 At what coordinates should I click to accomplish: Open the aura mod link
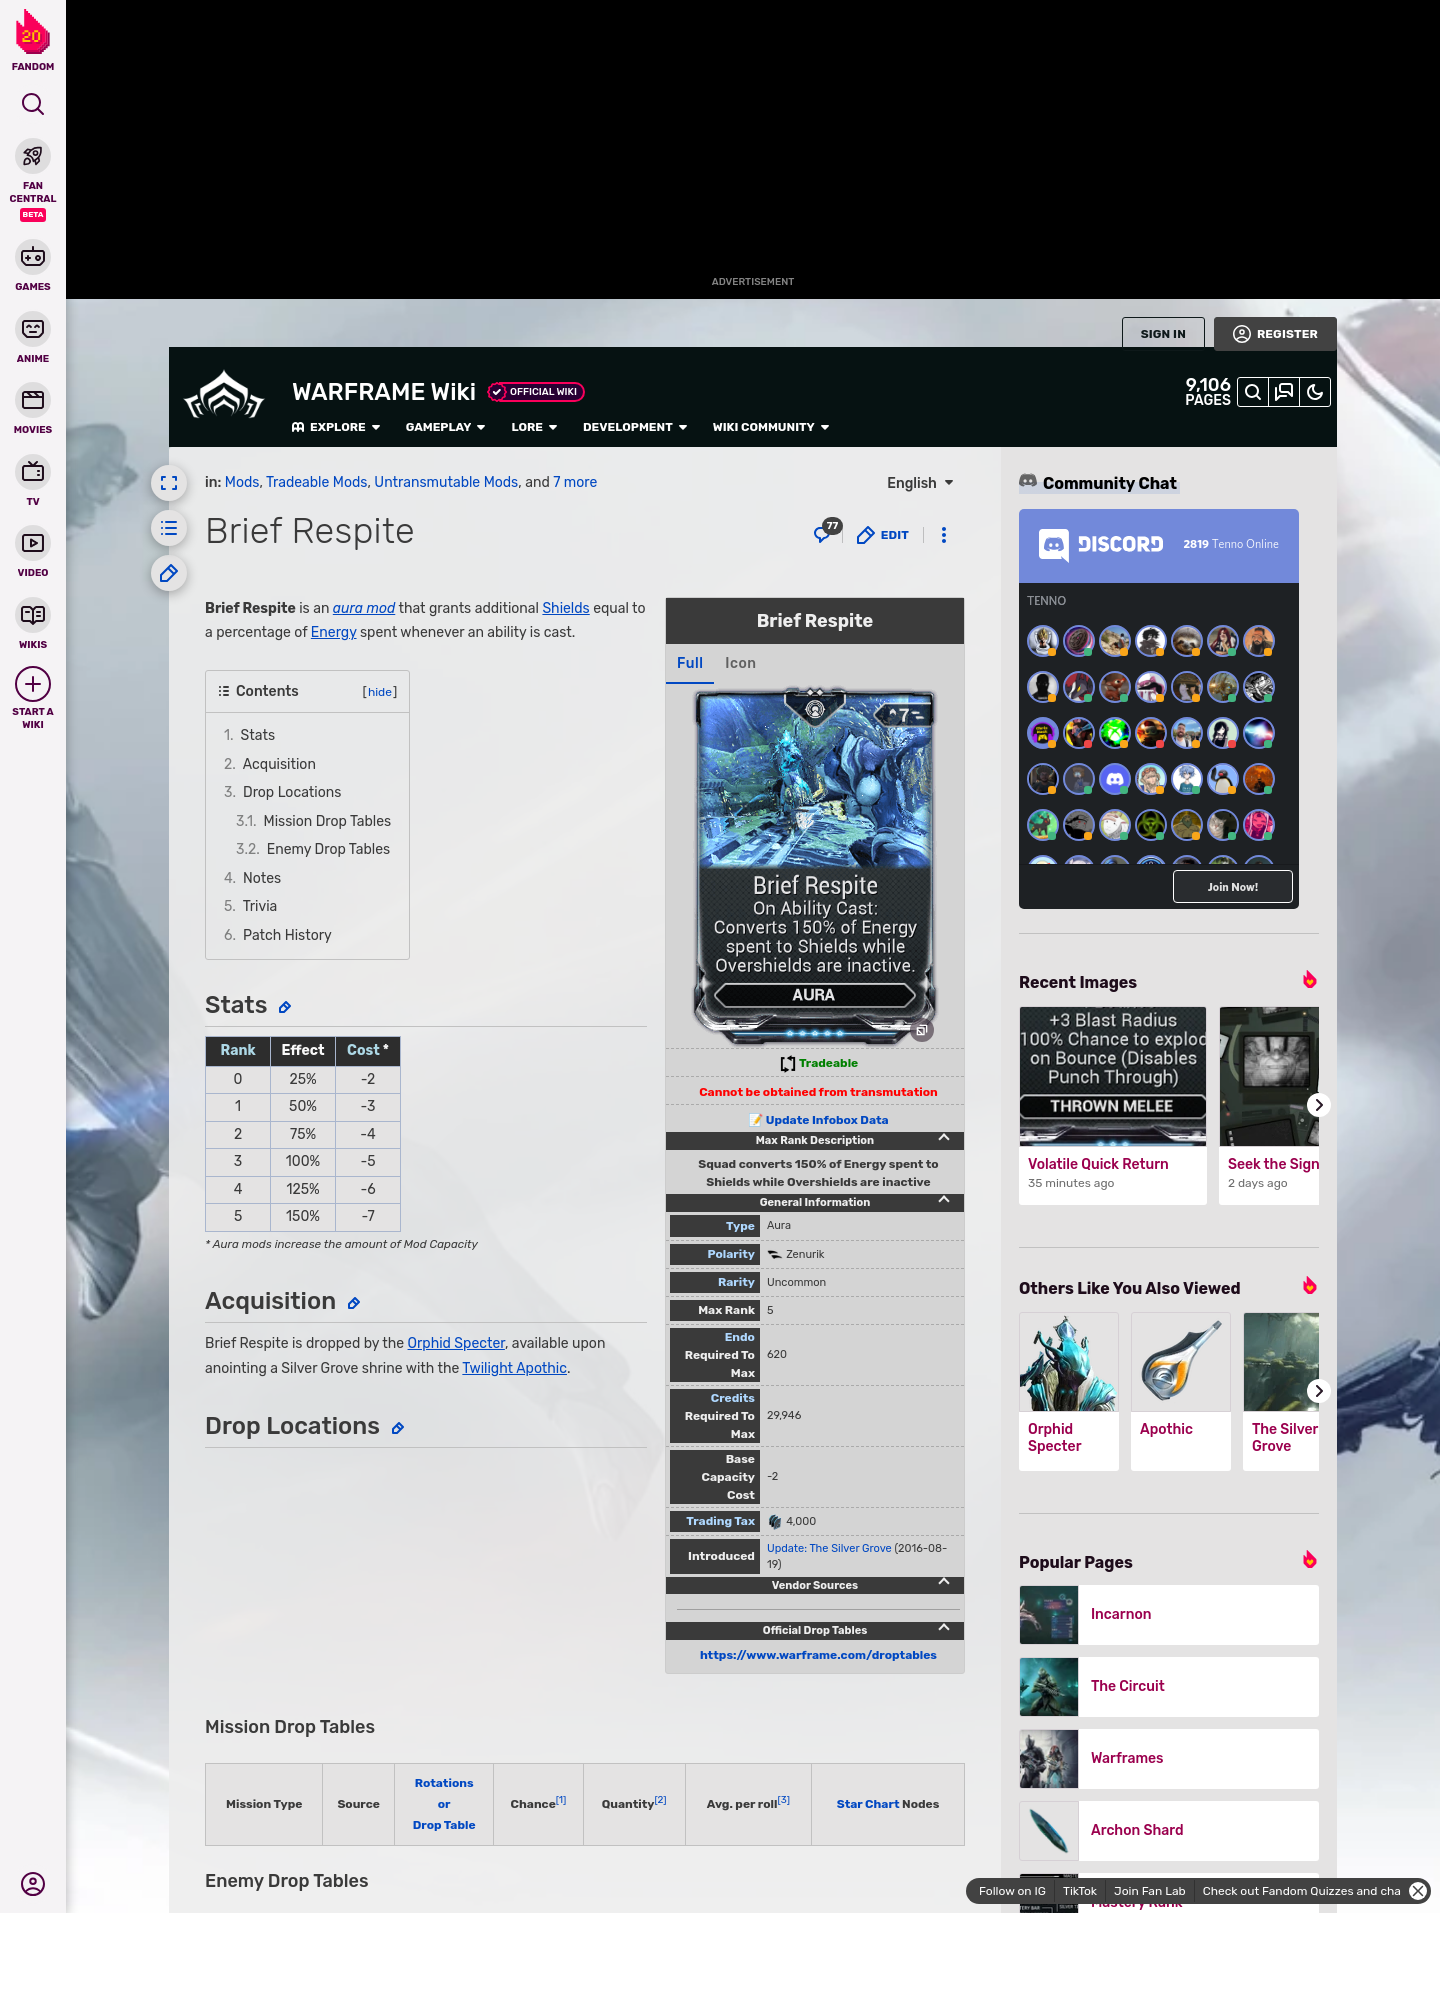click(x=364, y=608)
